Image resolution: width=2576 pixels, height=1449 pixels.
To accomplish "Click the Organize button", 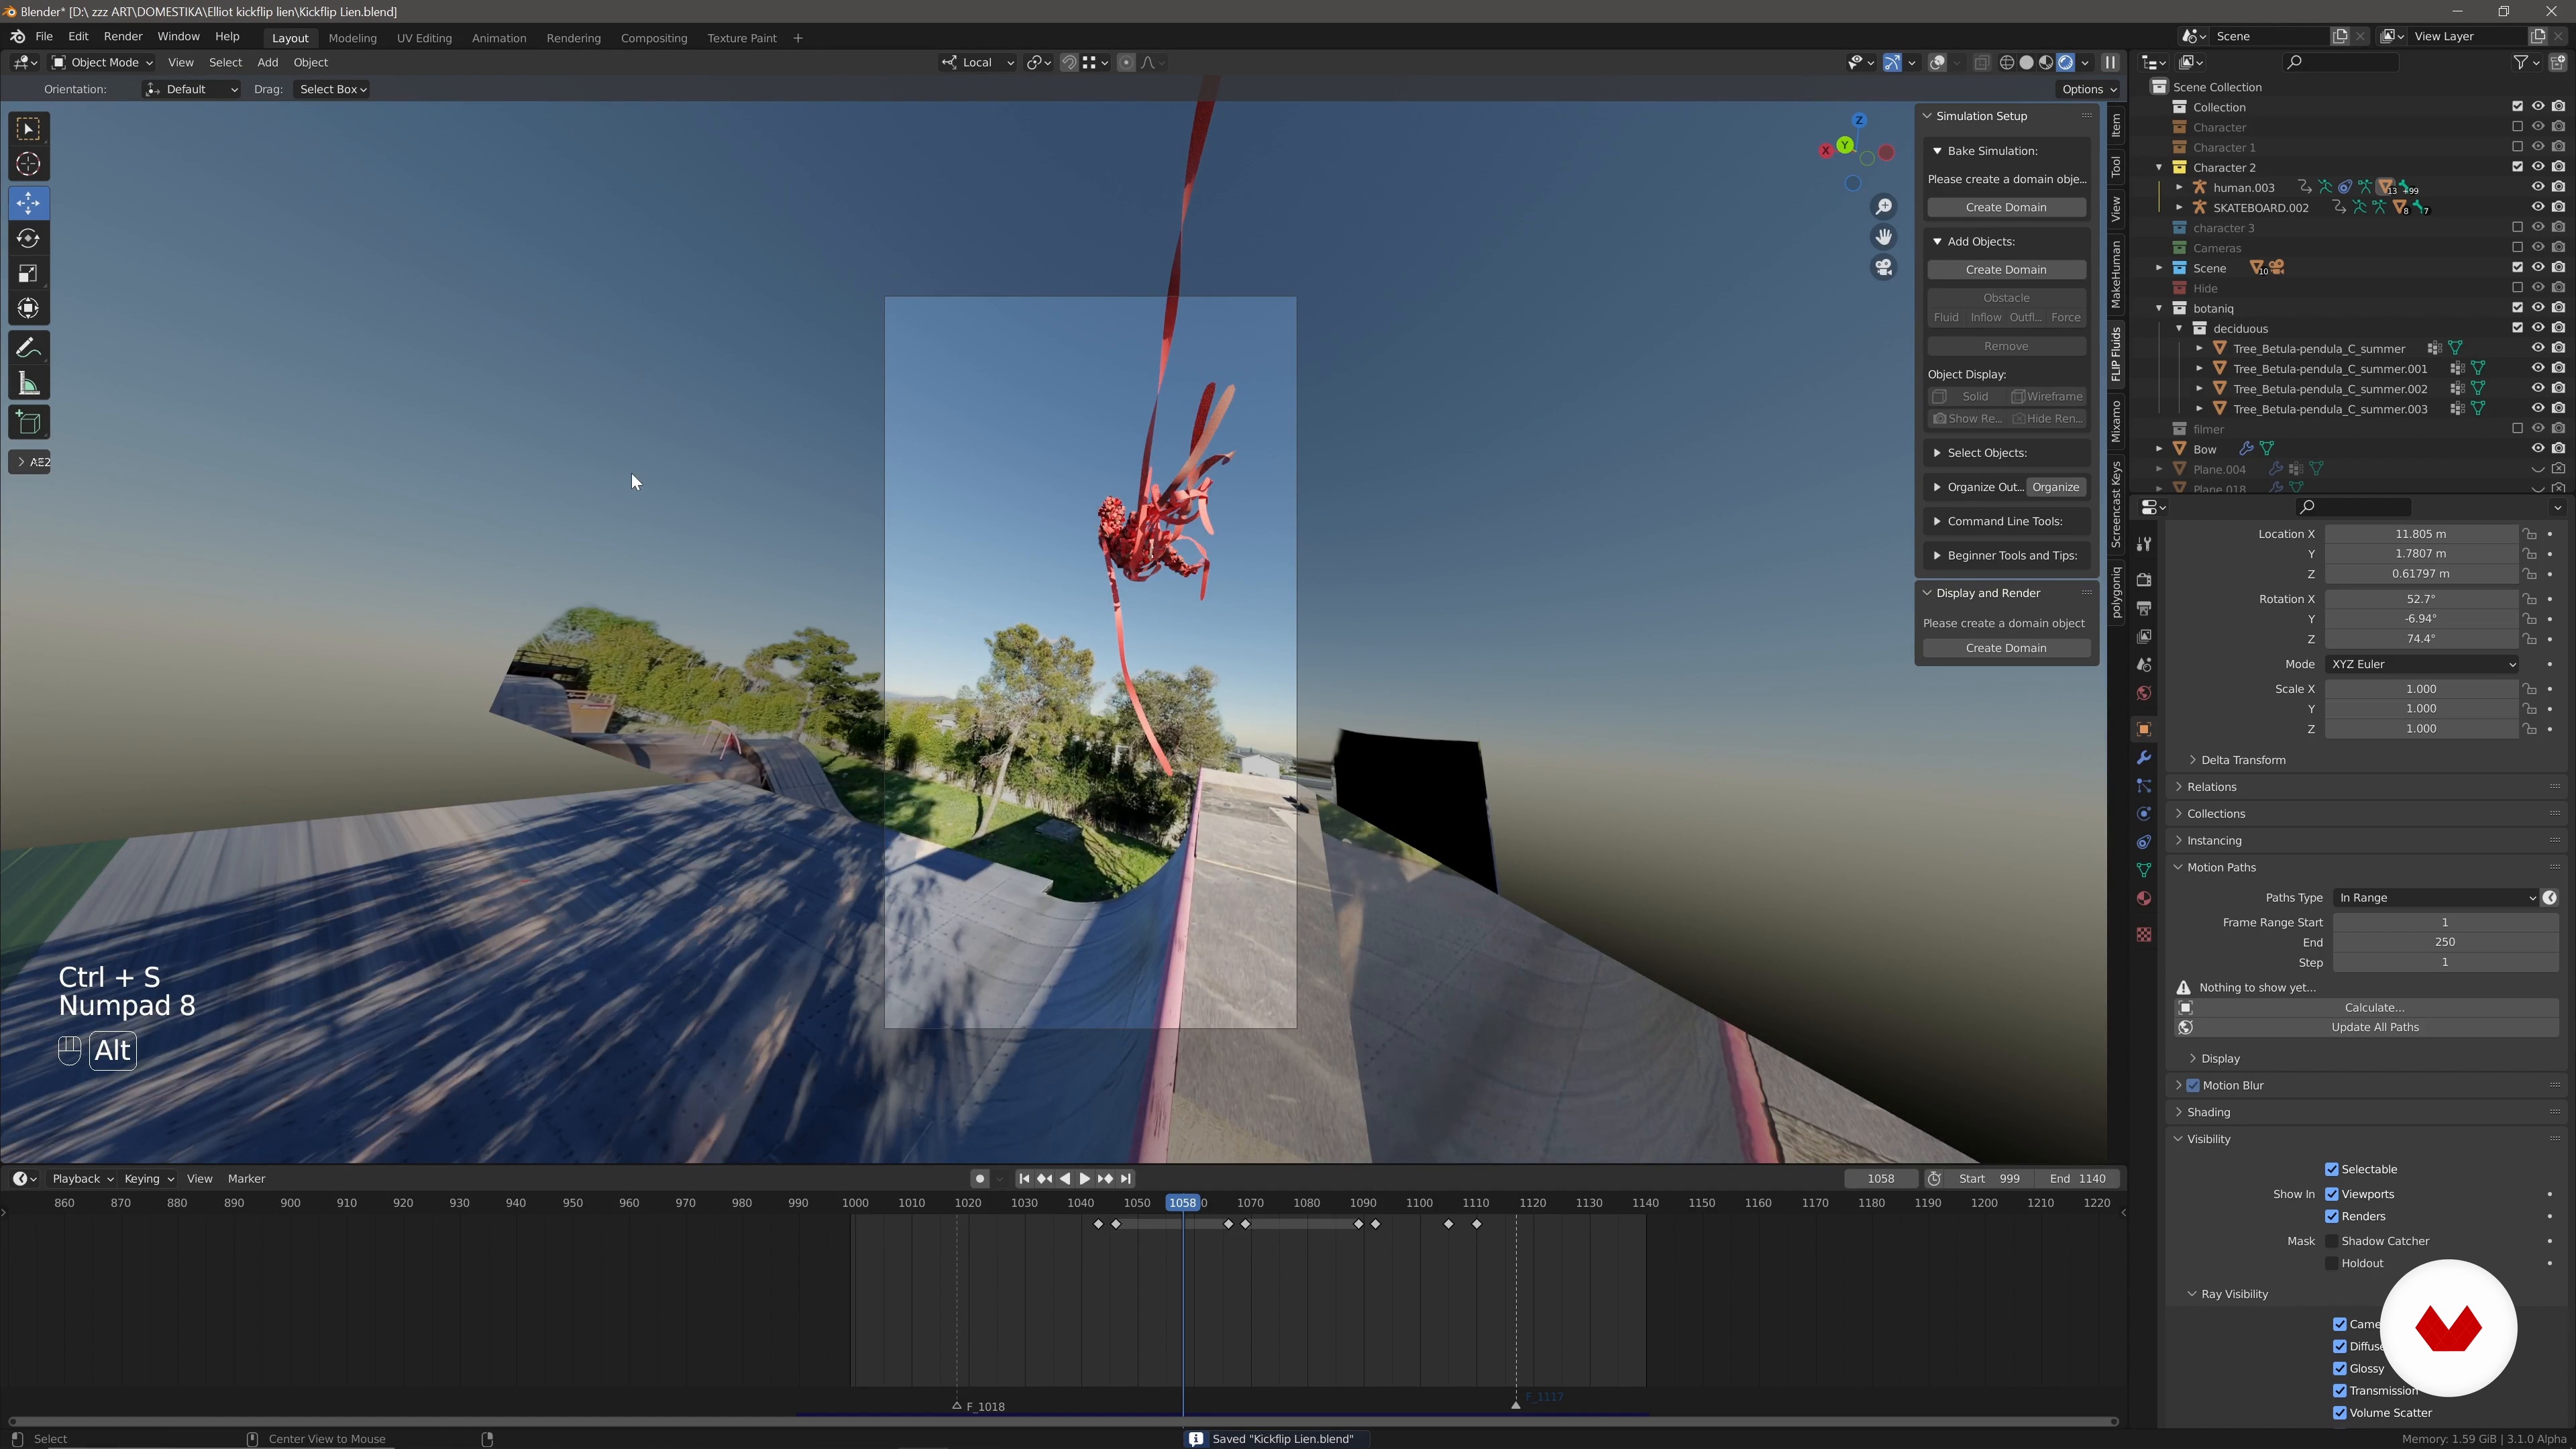I will 2056,487.
